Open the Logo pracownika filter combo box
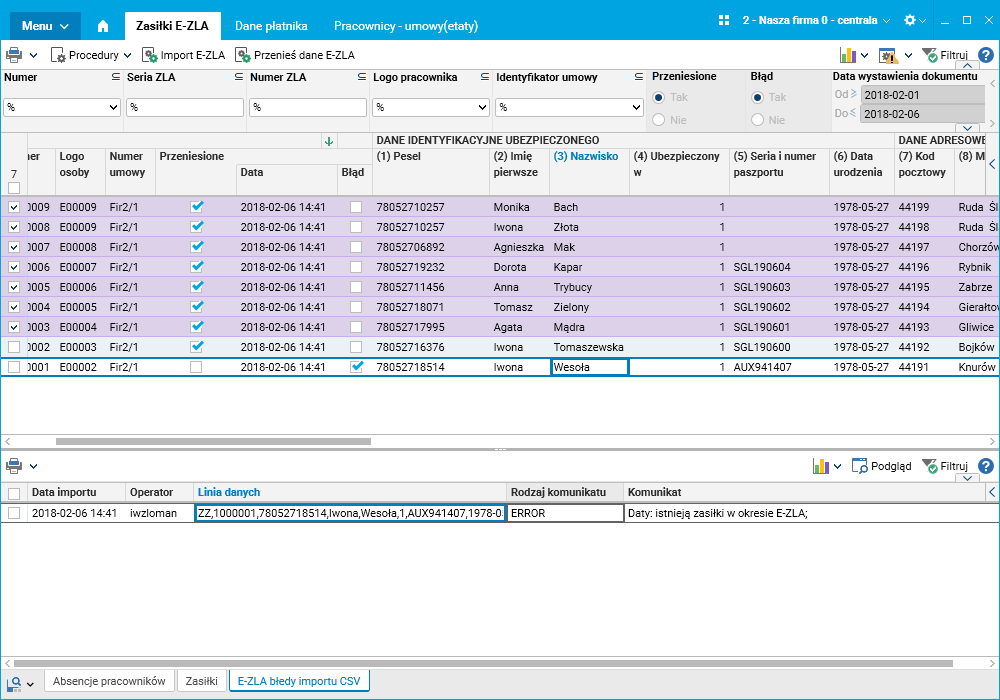The image size is (1000, 700). [482, 107]
